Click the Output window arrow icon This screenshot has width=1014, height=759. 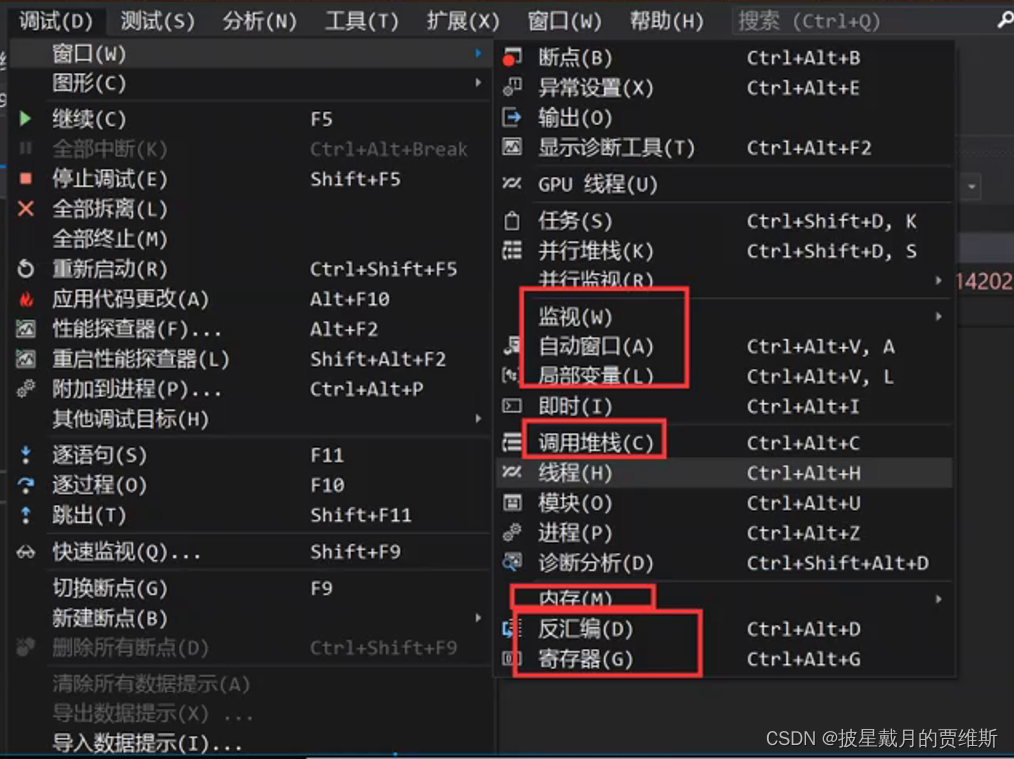pyautogui.click(x=512, y=118)
